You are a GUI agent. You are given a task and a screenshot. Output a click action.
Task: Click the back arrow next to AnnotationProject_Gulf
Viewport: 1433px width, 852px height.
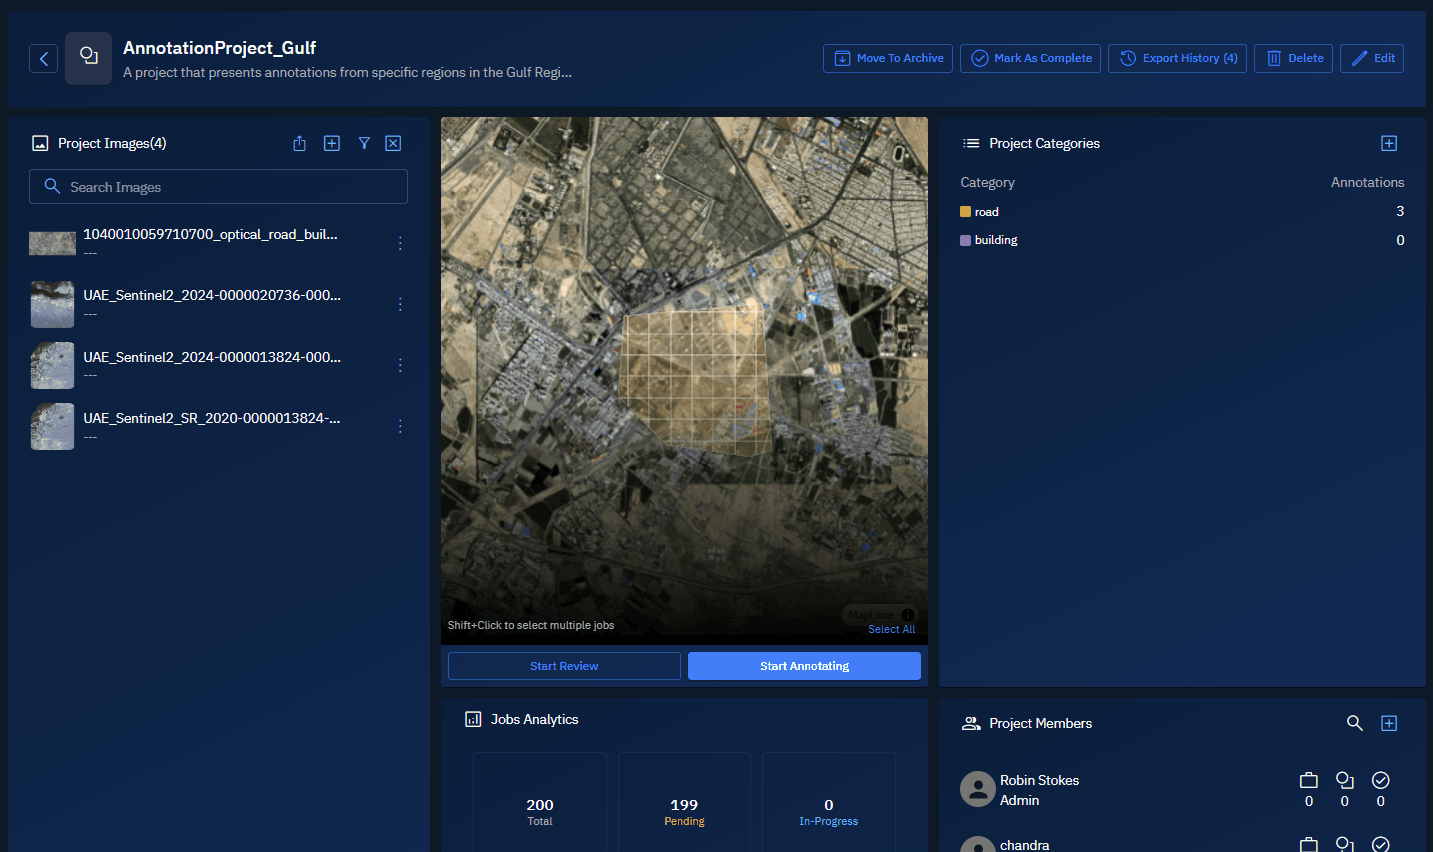point(43,59)
